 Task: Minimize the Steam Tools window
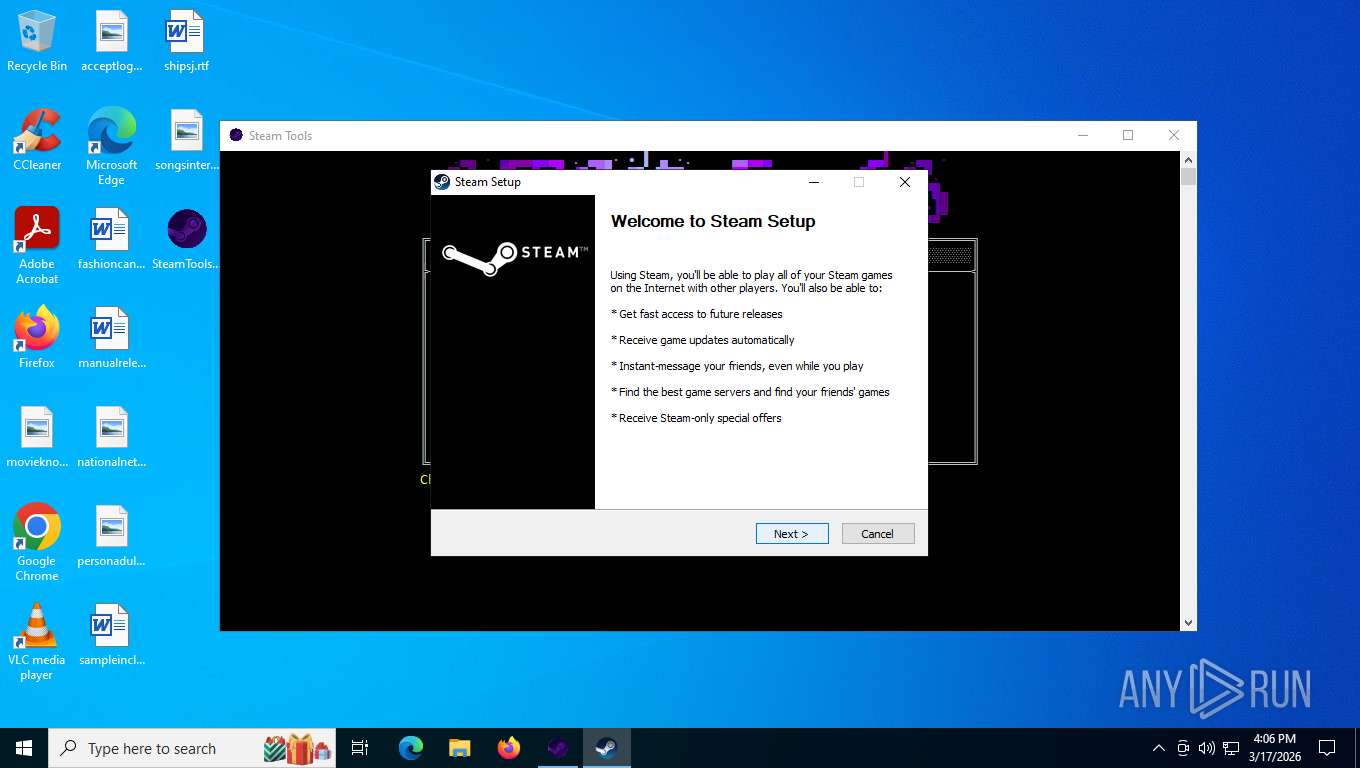1082,135
